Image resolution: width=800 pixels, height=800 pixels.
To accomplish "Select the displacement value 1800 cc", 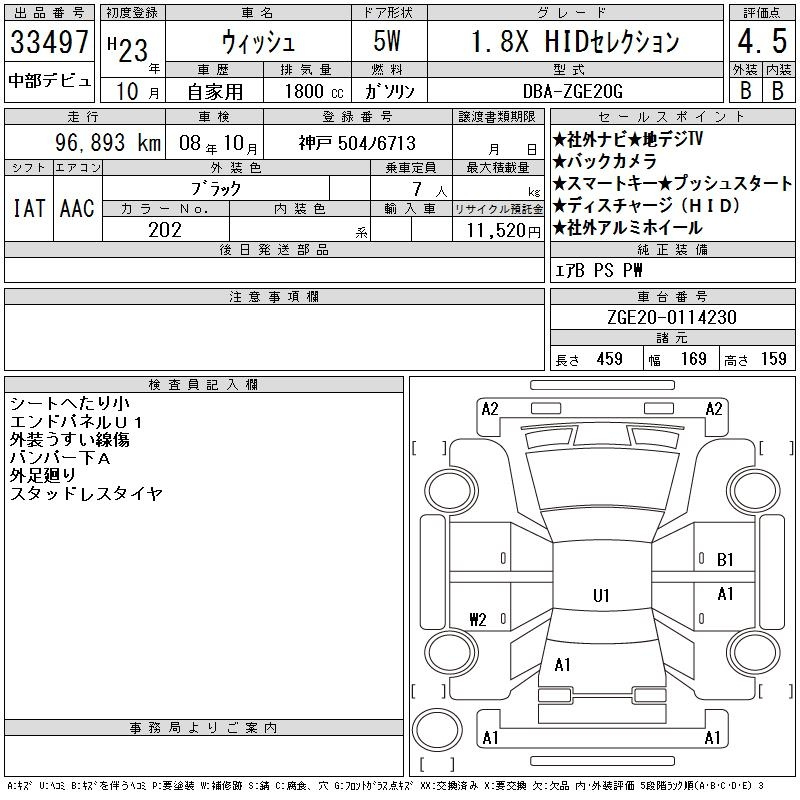I will pos(314,91).
